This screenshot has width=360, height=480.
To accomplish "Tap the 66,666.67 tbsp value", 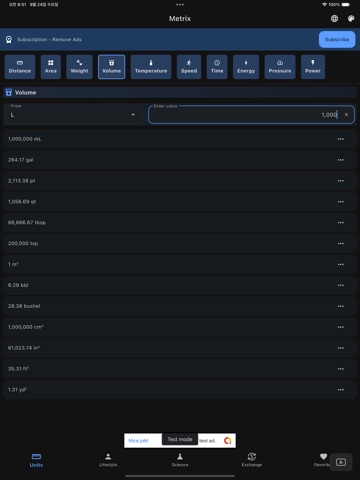I will click(x=27, y=223).
